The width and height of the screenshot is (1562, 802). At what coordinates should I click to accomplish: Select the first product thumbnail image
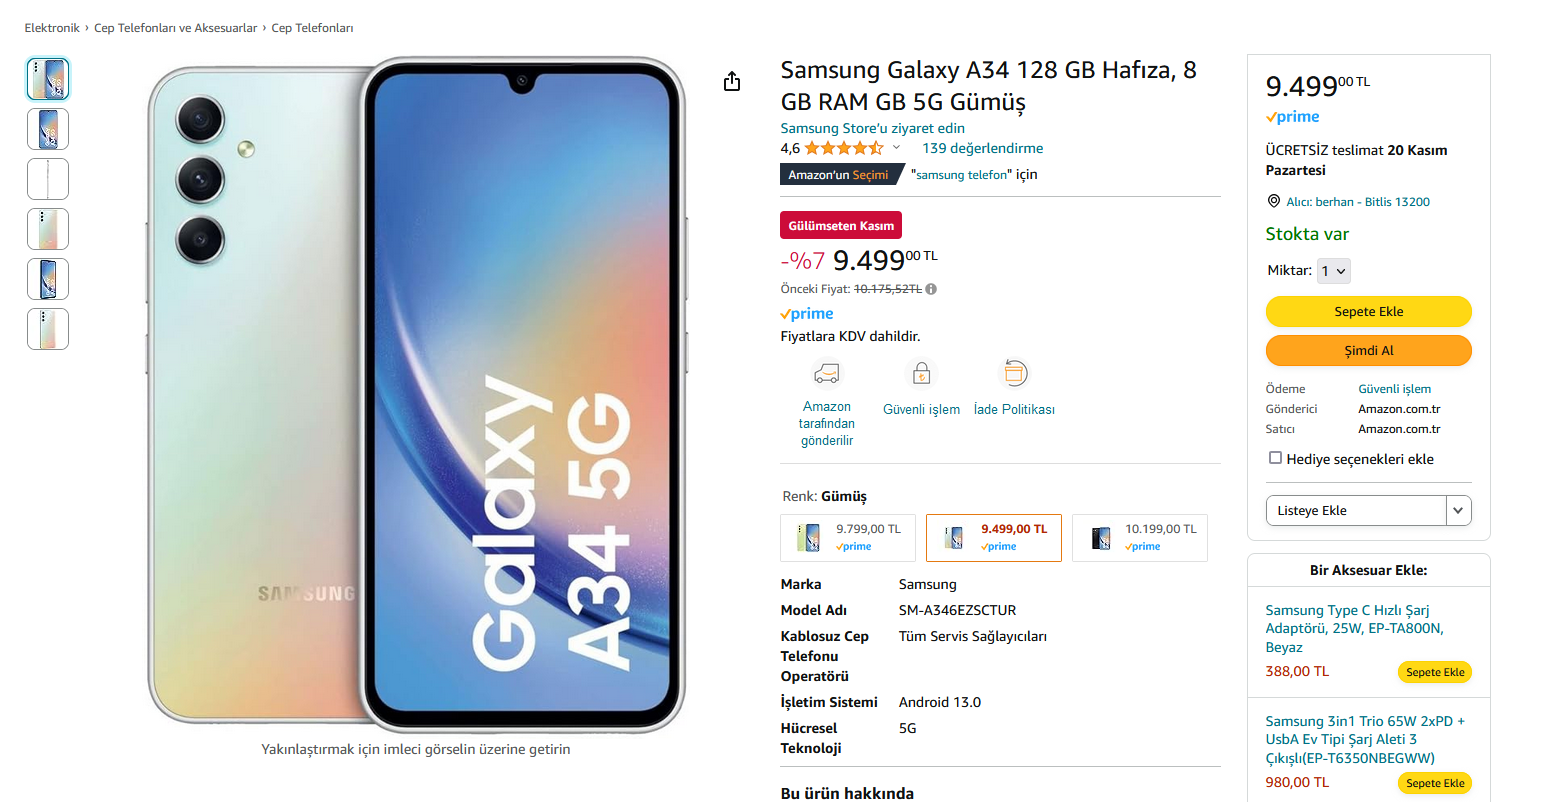pos(48,79)
